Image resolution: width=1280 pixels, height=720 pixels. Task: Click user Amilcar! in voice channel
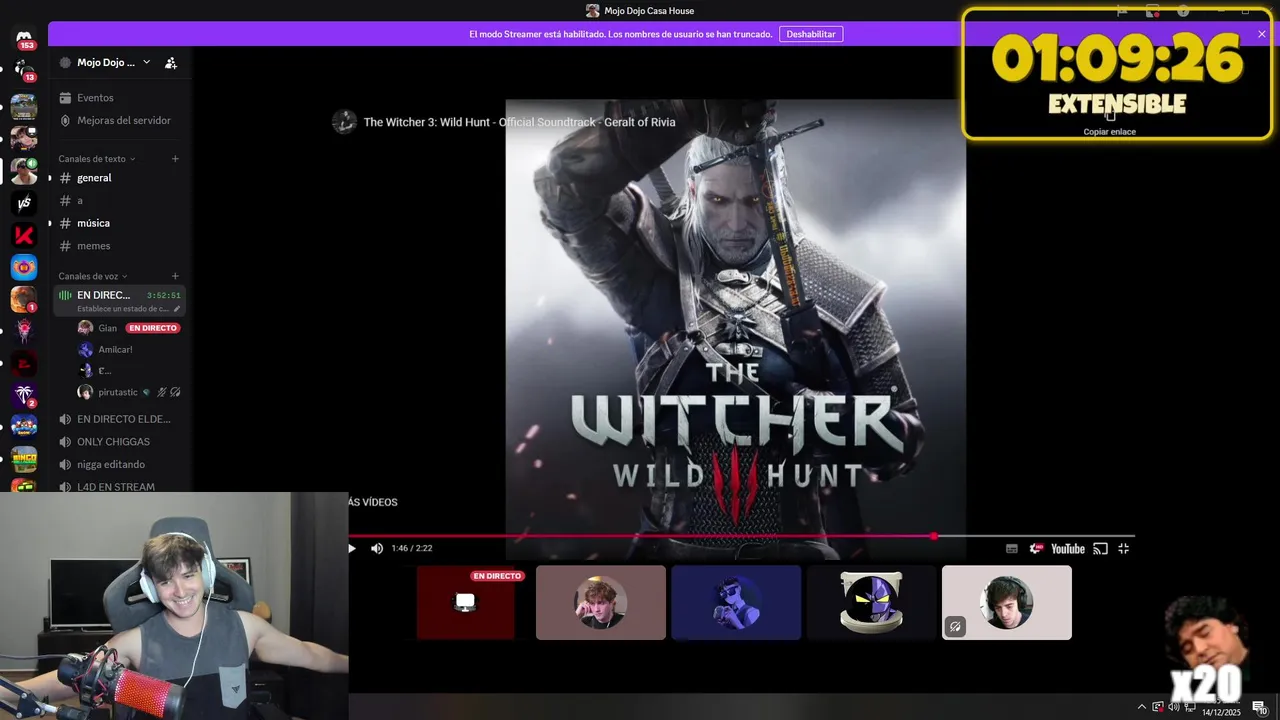click(115, 350)
